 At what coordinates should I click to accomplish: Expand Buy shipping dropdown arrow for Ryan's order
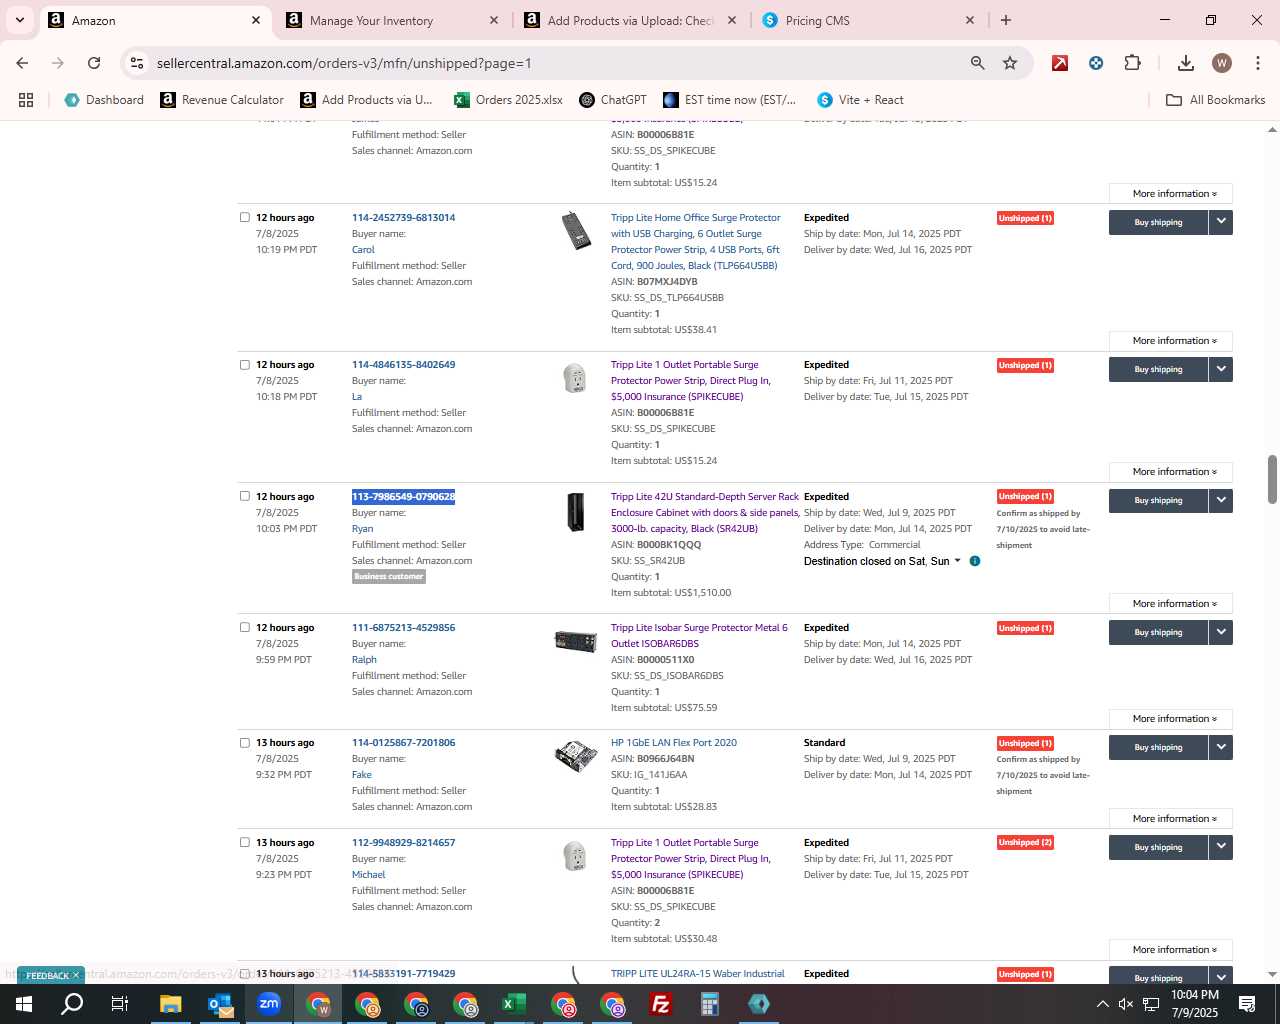tap(1221, 500)
